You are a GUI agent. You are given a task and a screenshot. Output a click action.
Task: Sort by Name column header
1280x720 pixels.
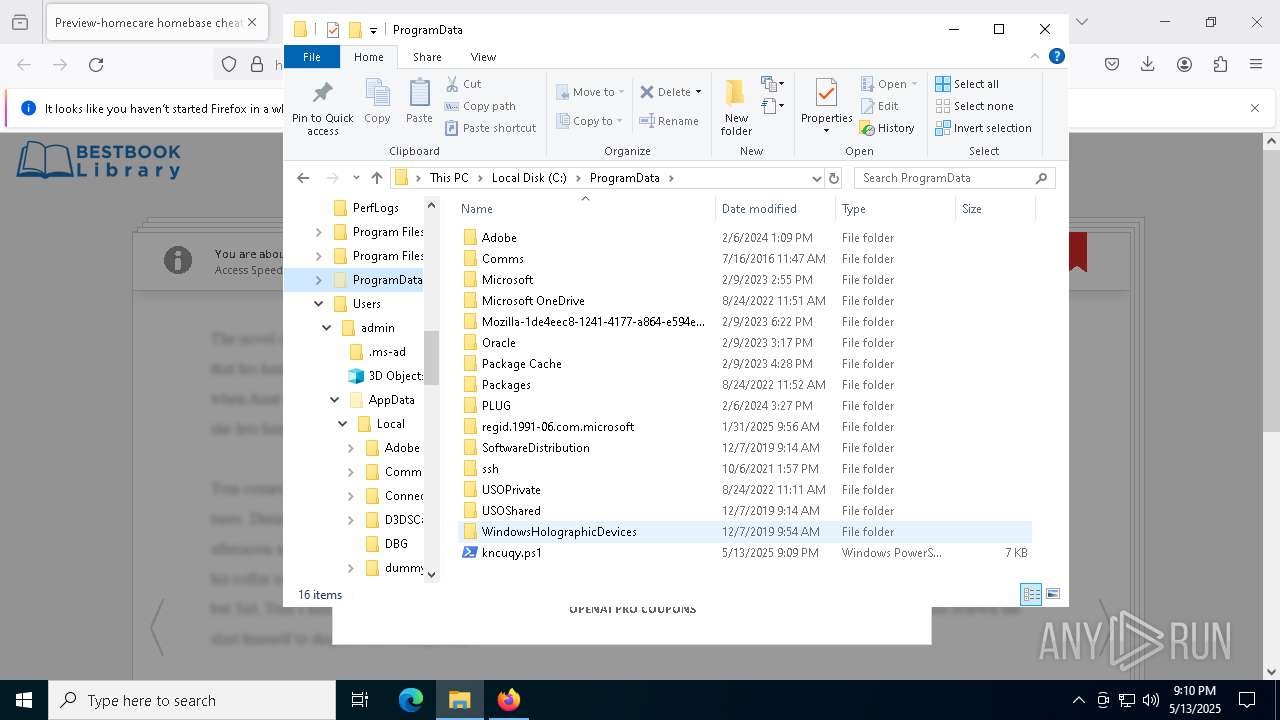(585, 209)
